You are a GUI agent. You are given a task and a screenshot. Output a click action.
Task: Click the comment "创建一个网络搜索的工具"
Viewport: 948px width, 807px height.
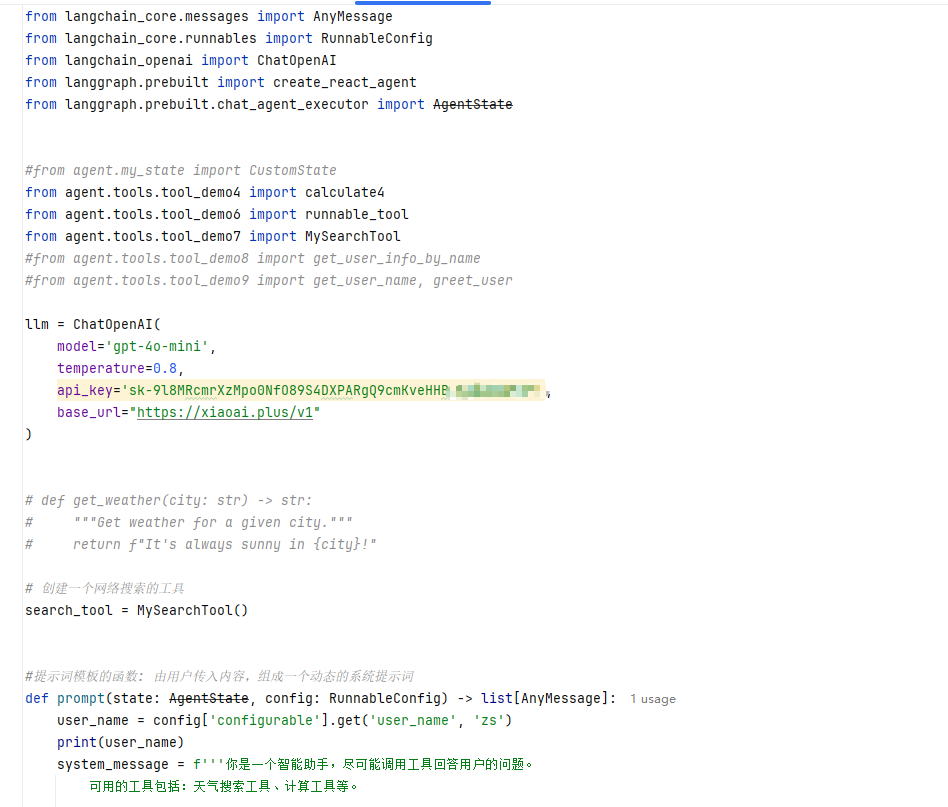[x=105, y=588]
